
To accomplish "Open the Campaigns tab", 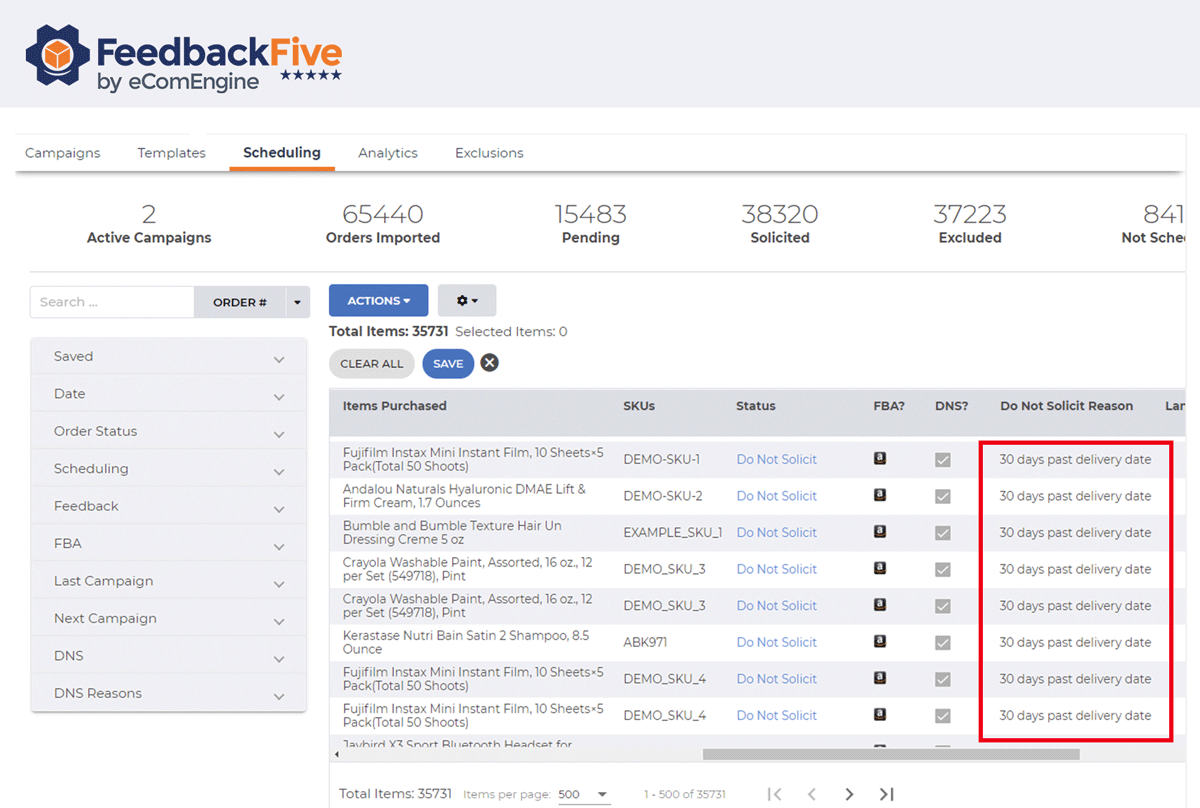I will (62, 153).
